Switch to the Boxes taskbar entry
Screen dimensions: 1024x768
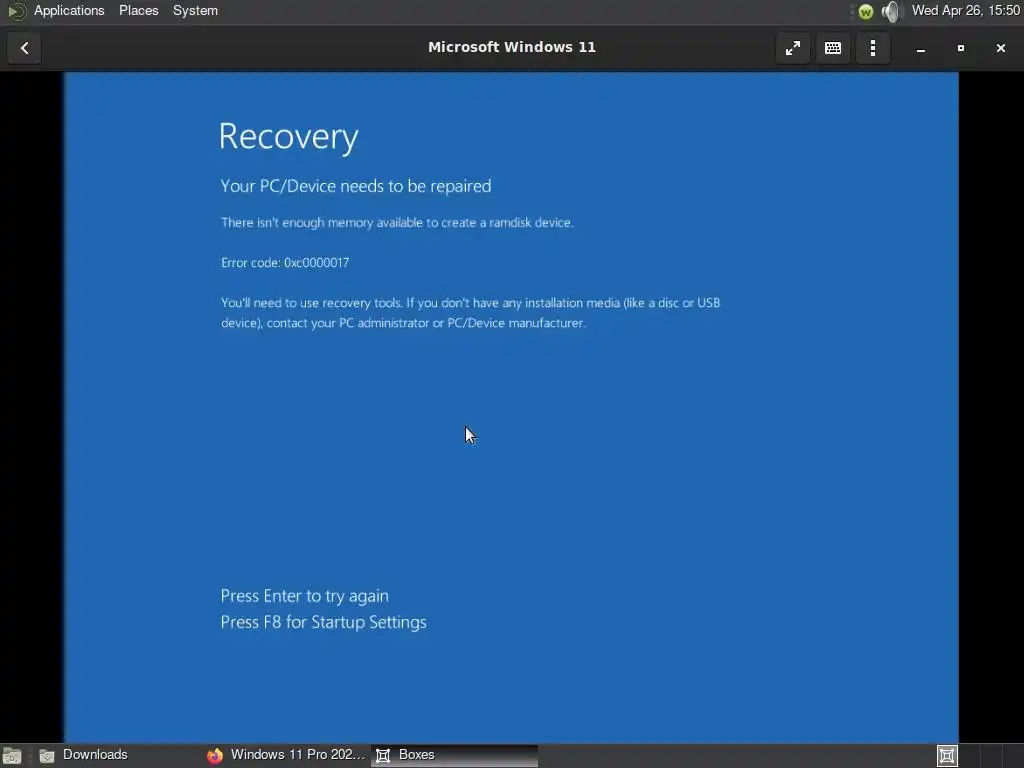(455, 755)
